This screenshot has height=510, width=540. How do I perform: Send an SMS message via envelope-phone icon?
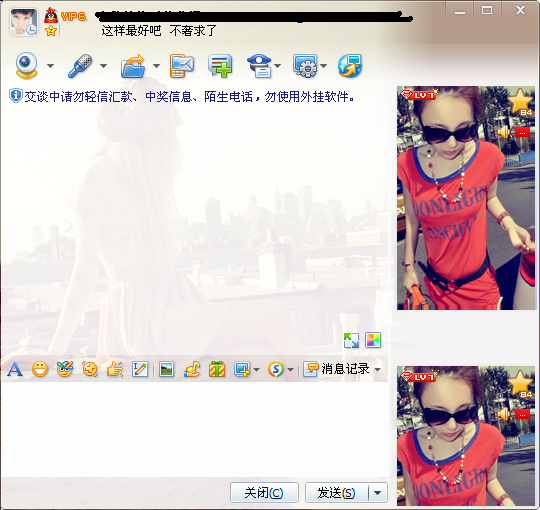[x=182, y=66]
